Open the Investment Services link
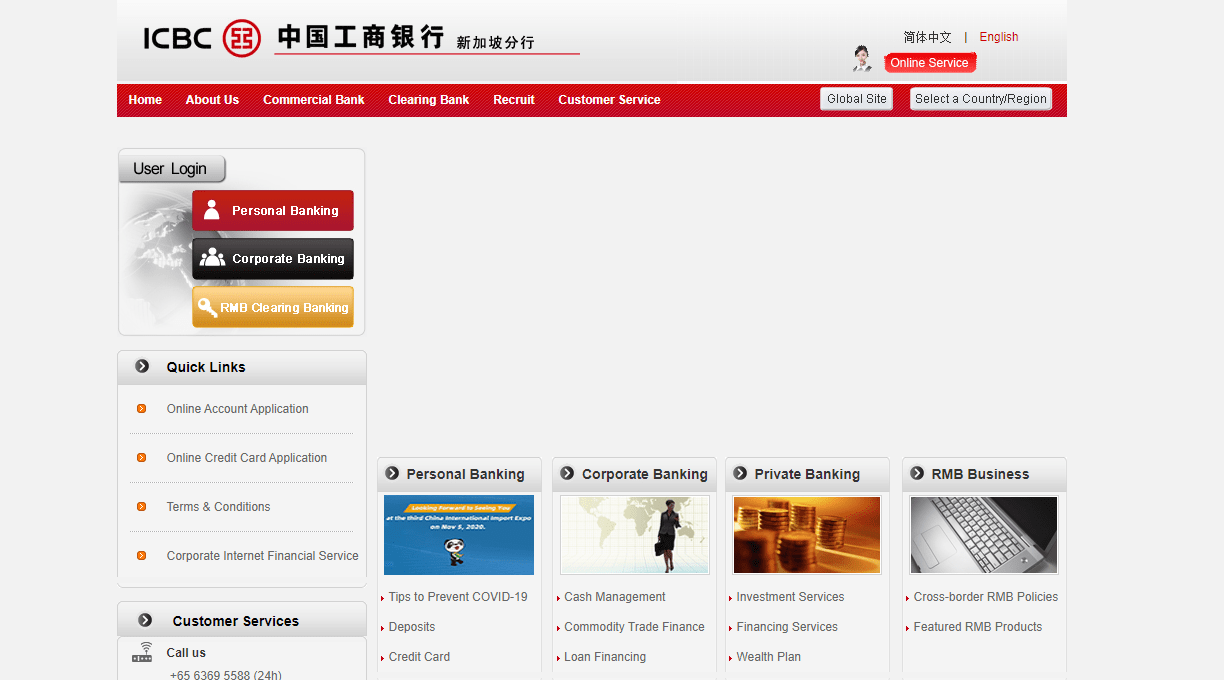The image size is (1224, 680). (x=790, y=597)
